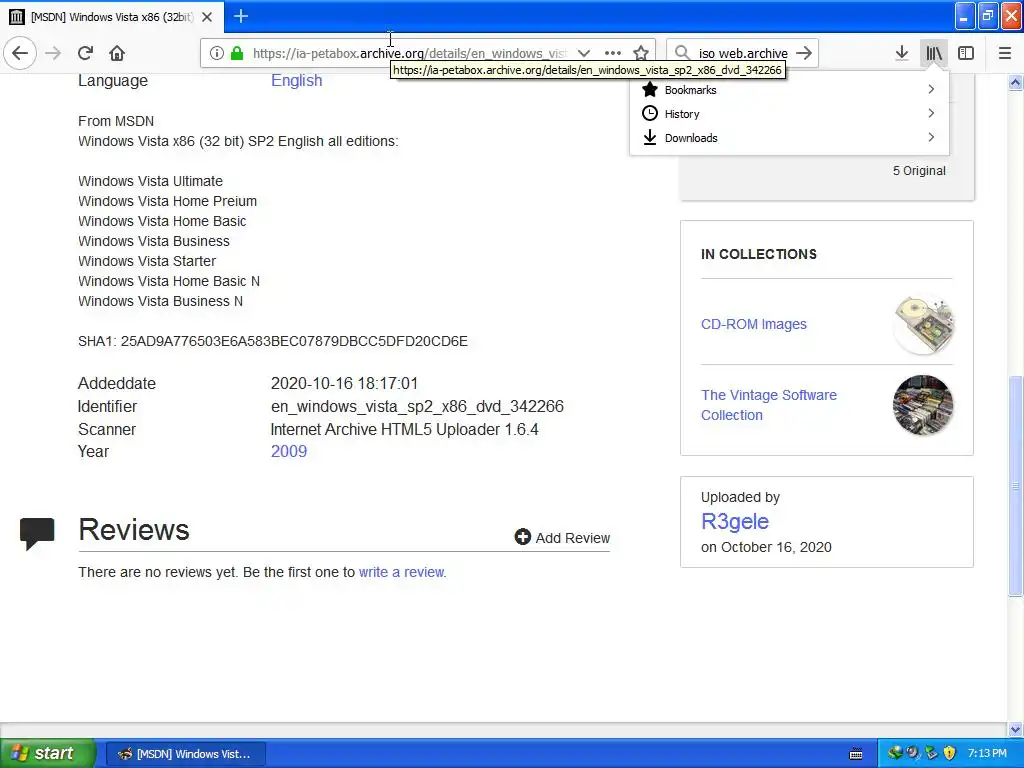The image size is (1024, 768).
Task: Open The Vintage Software Collection link
Action: point(769,405)
